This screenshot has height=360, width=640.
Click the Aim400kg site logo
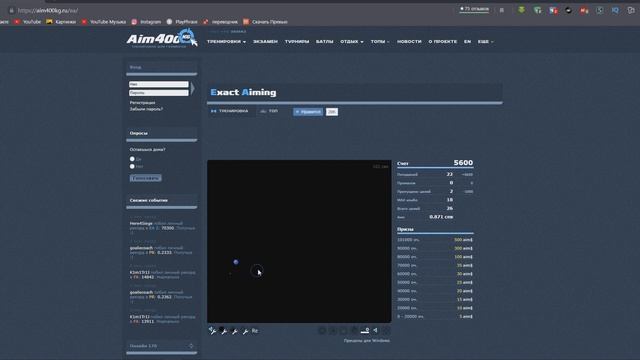coord(162,39)
